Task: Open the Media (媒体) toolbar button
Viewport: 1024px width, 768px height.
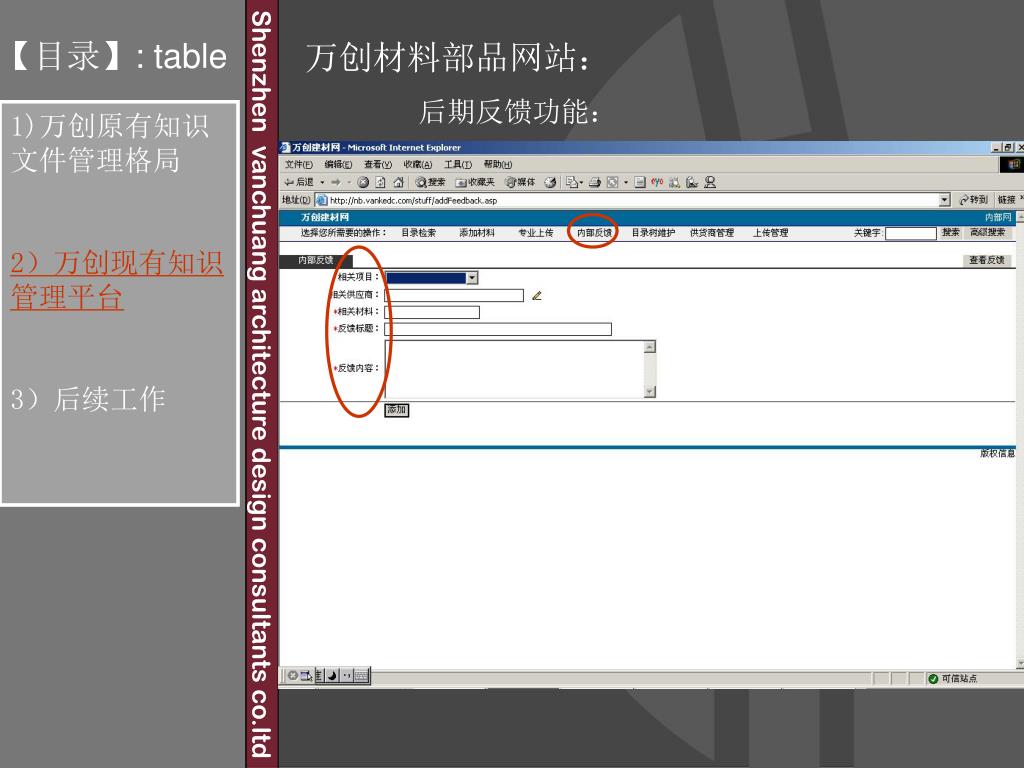Action: tap(520, 182)
